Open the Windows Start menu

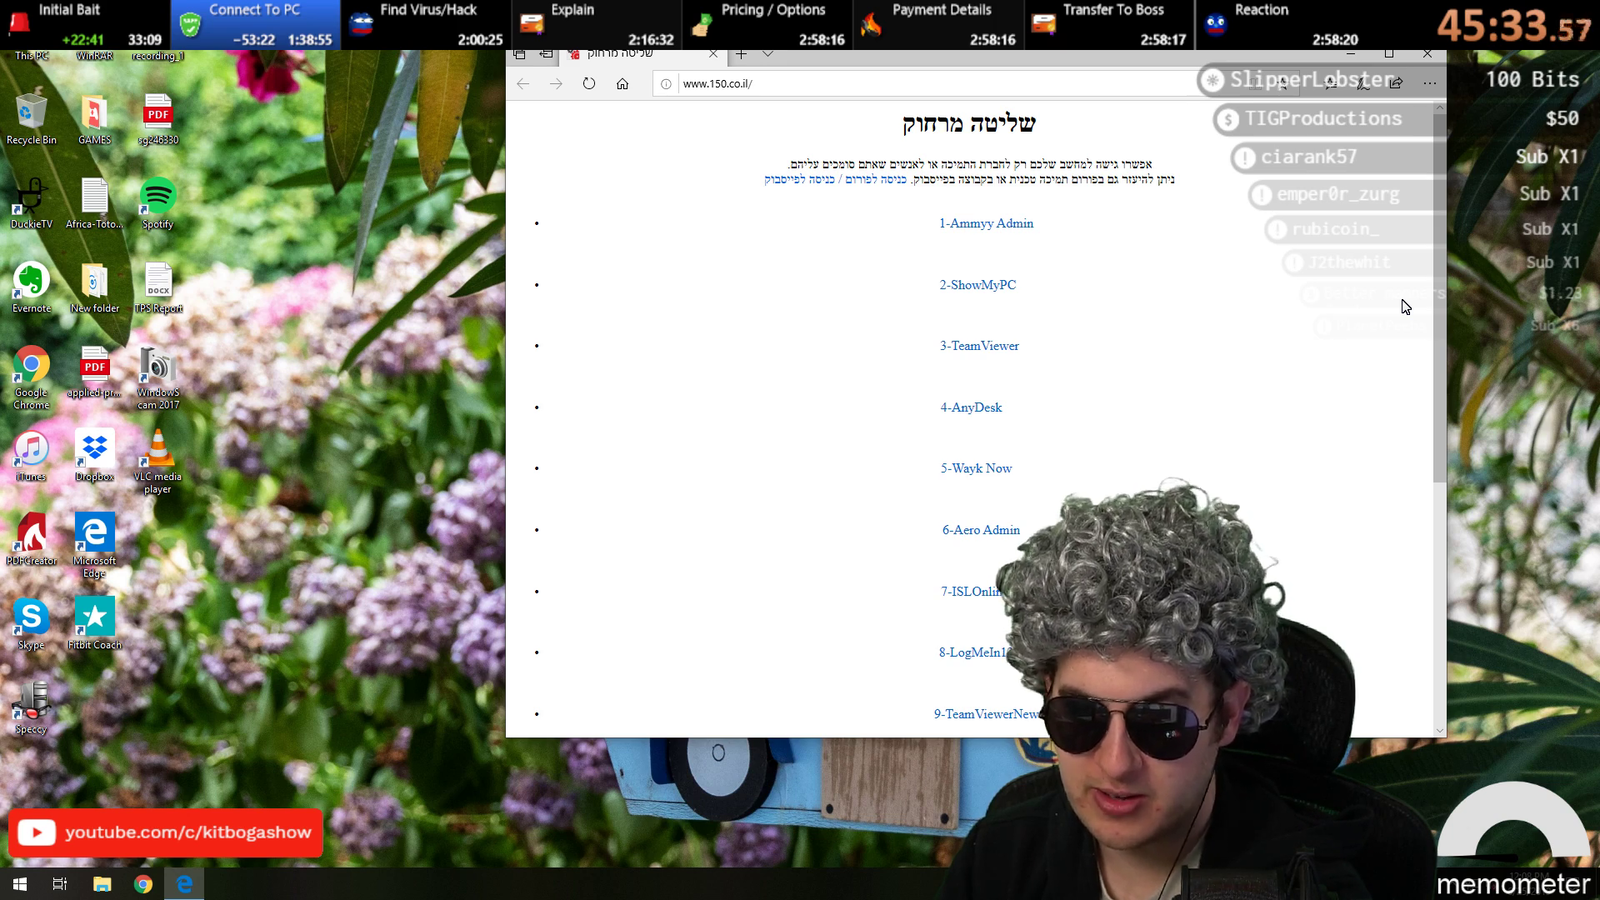click(19, 884)
